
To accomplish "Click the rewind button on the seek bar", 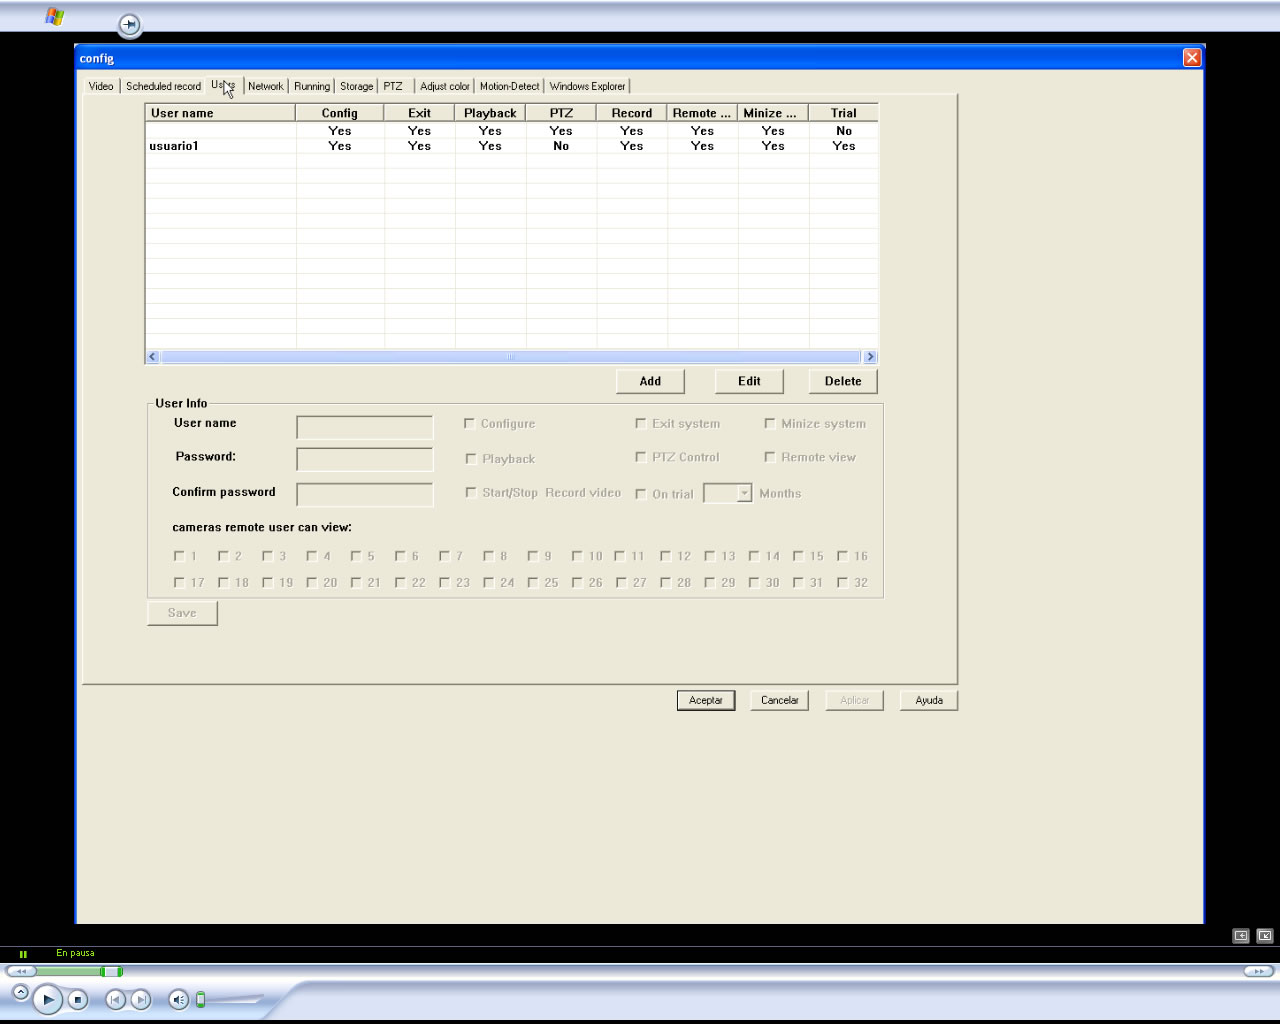I will pos(21,971).
